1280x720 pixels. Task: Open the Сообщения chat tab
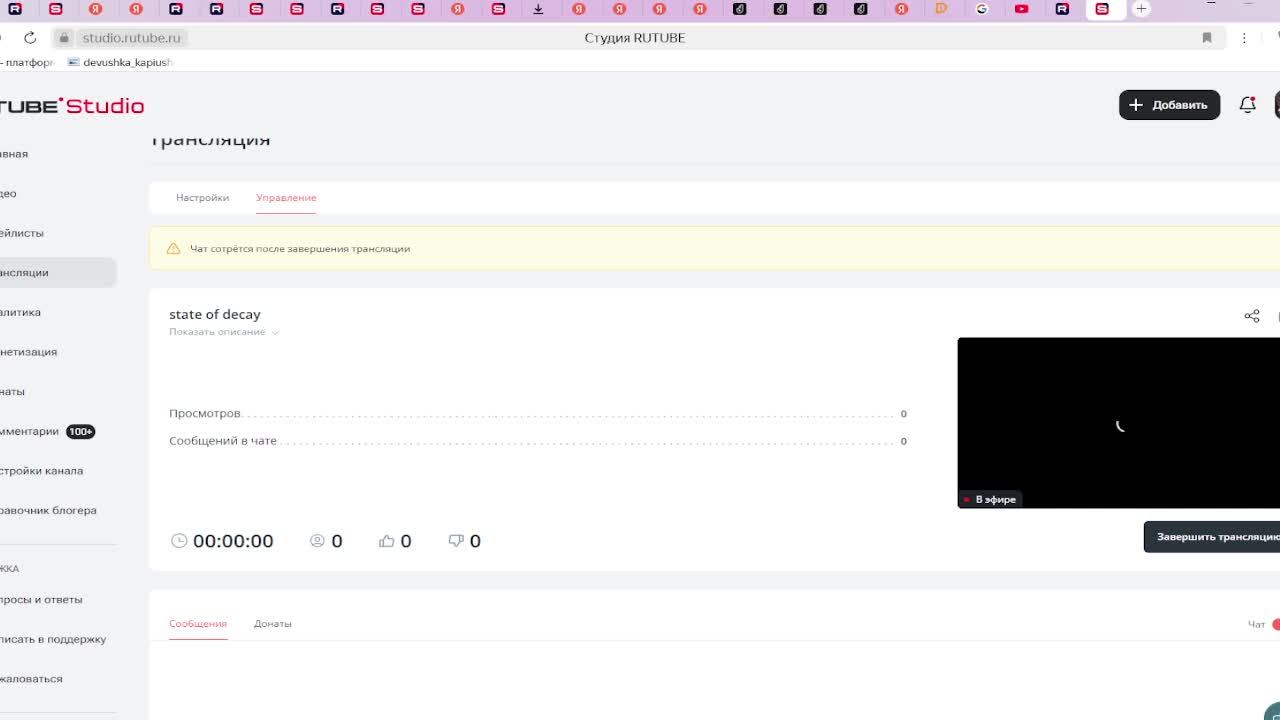[x=198, y=624]
